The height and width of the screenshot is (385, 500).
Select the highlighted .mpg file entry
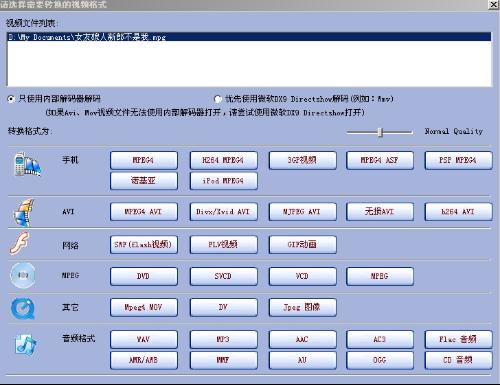(249, 37)
